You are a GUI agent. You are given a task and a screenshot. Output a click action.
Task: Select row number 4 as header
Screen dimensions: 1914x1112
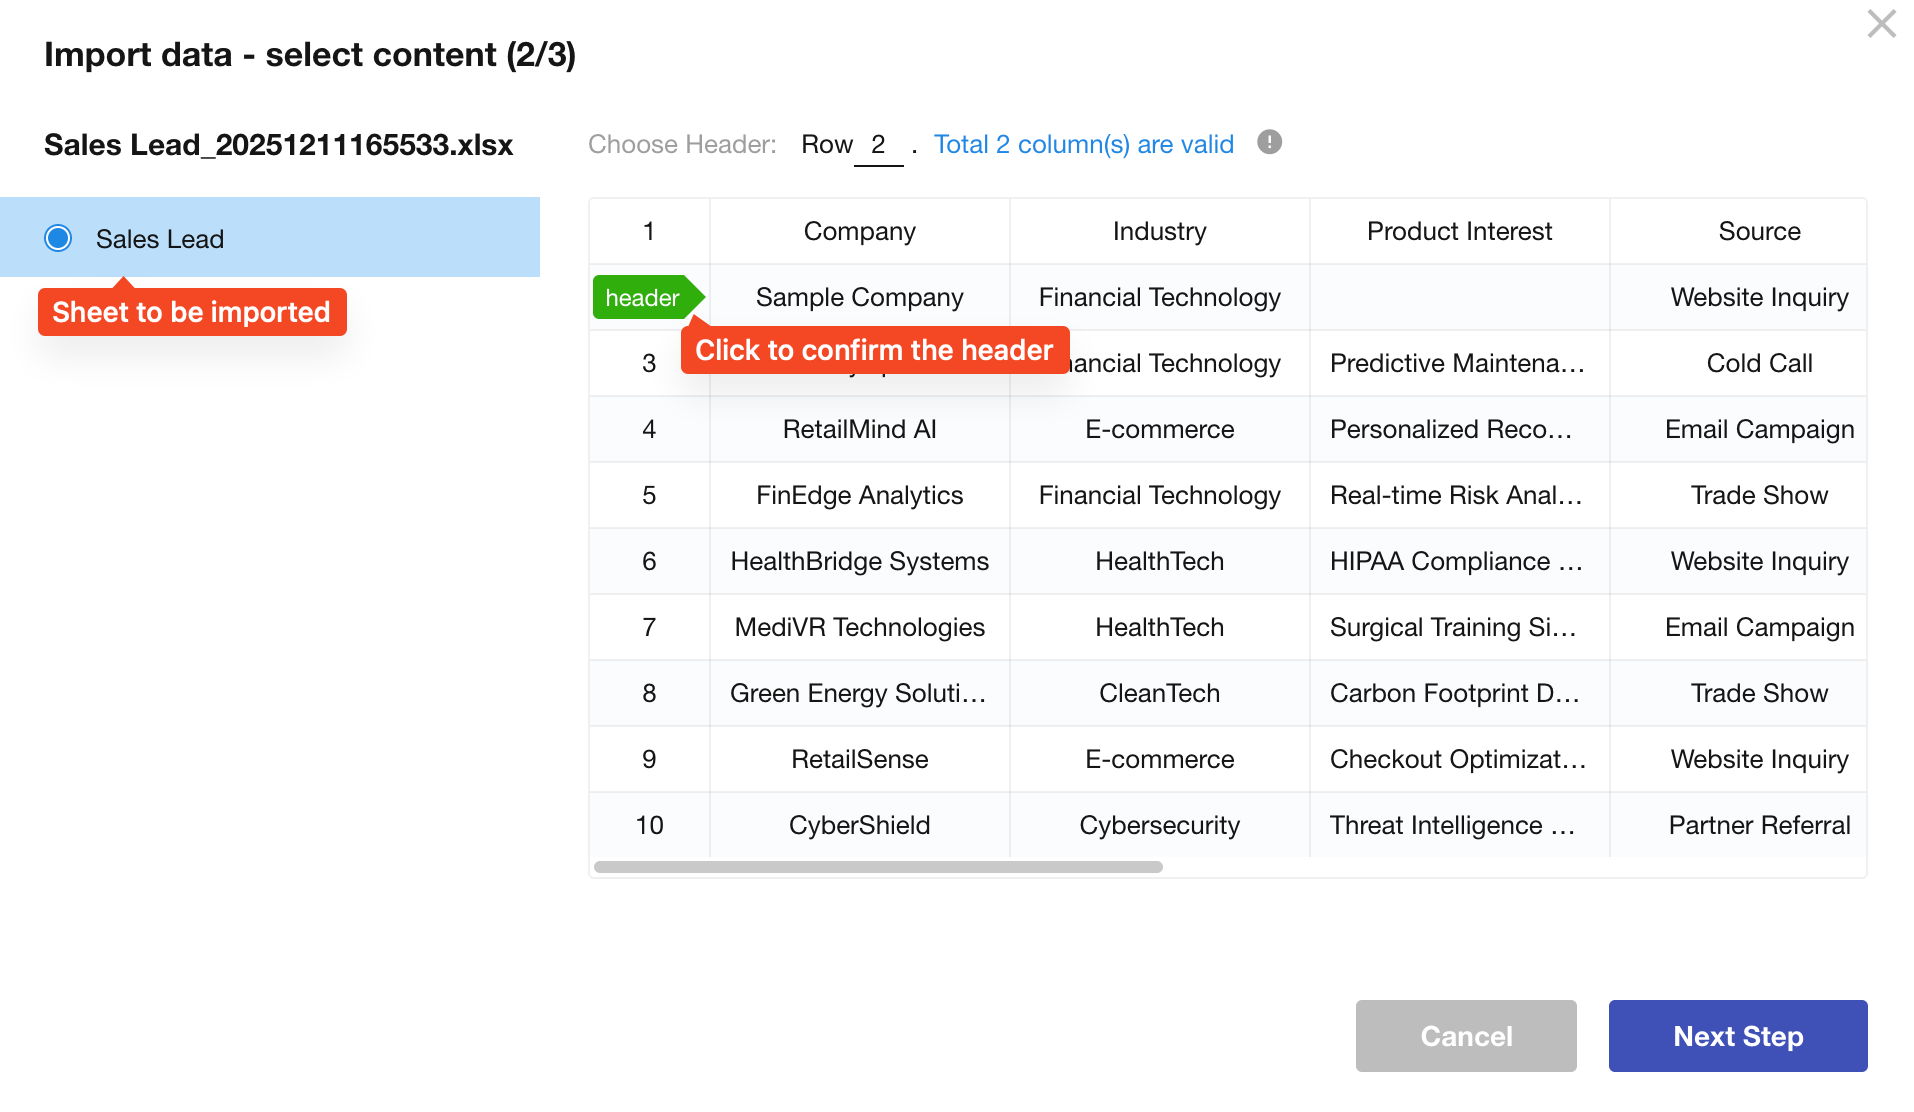[649, 429]
